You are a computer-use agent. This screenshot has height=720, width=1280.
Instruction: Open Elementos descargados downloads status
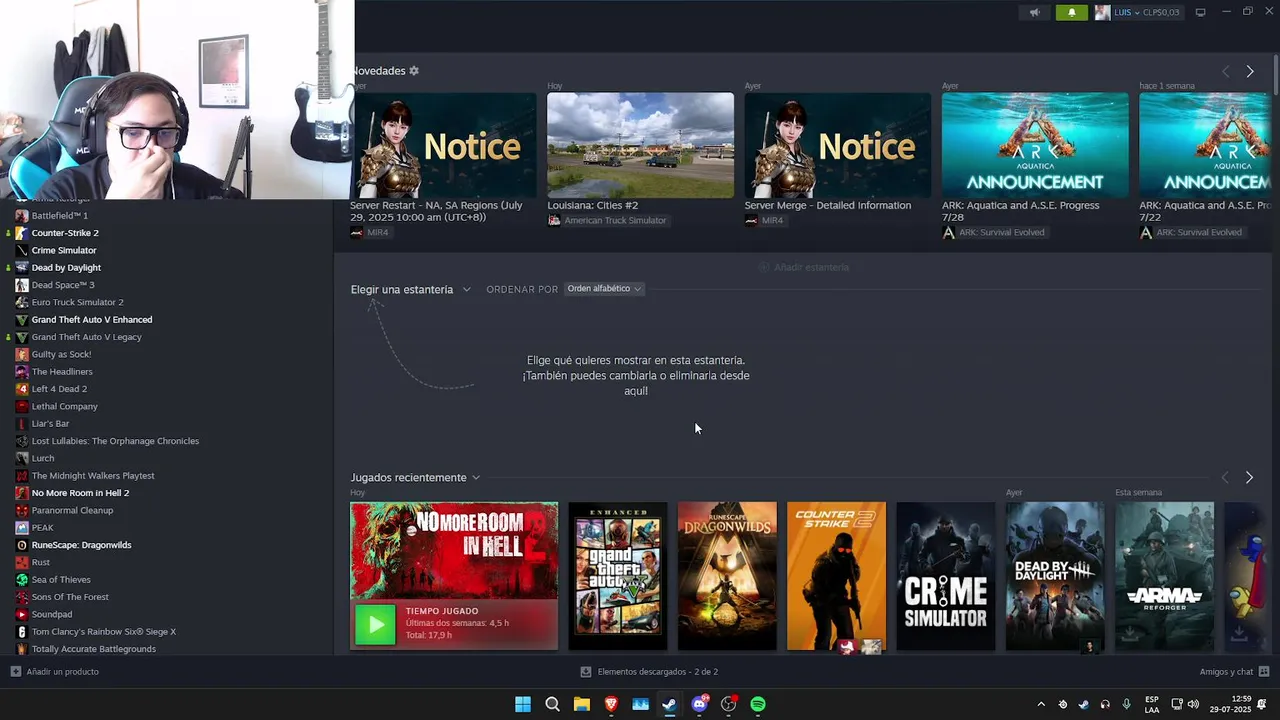[649, 672]
